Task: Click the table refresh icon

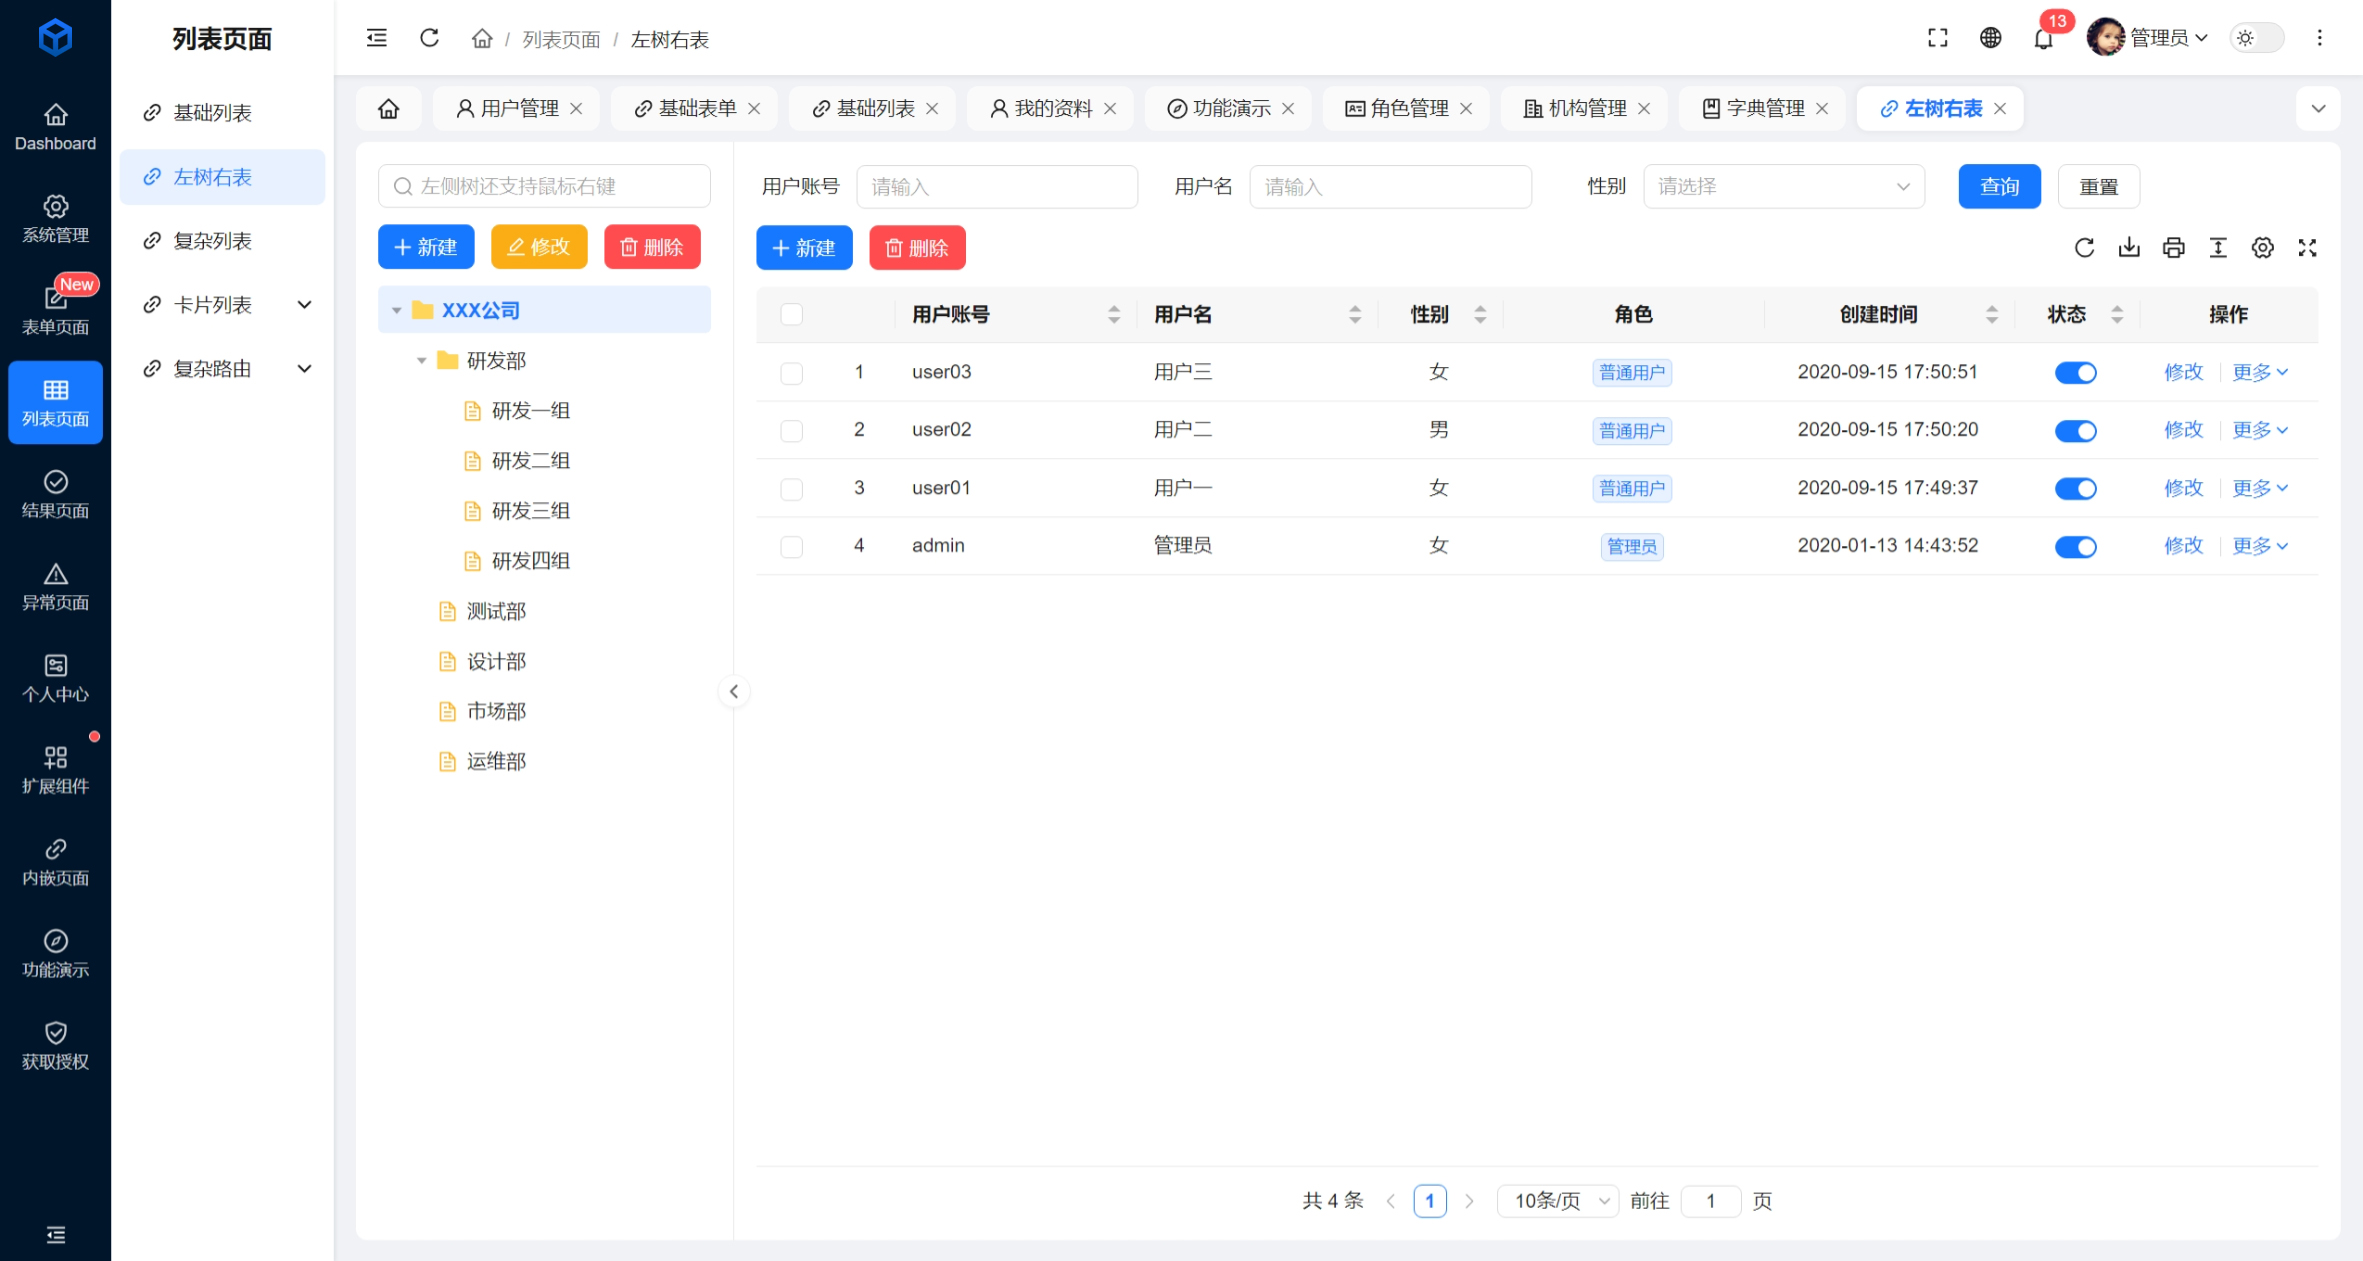Action: 2084,248
